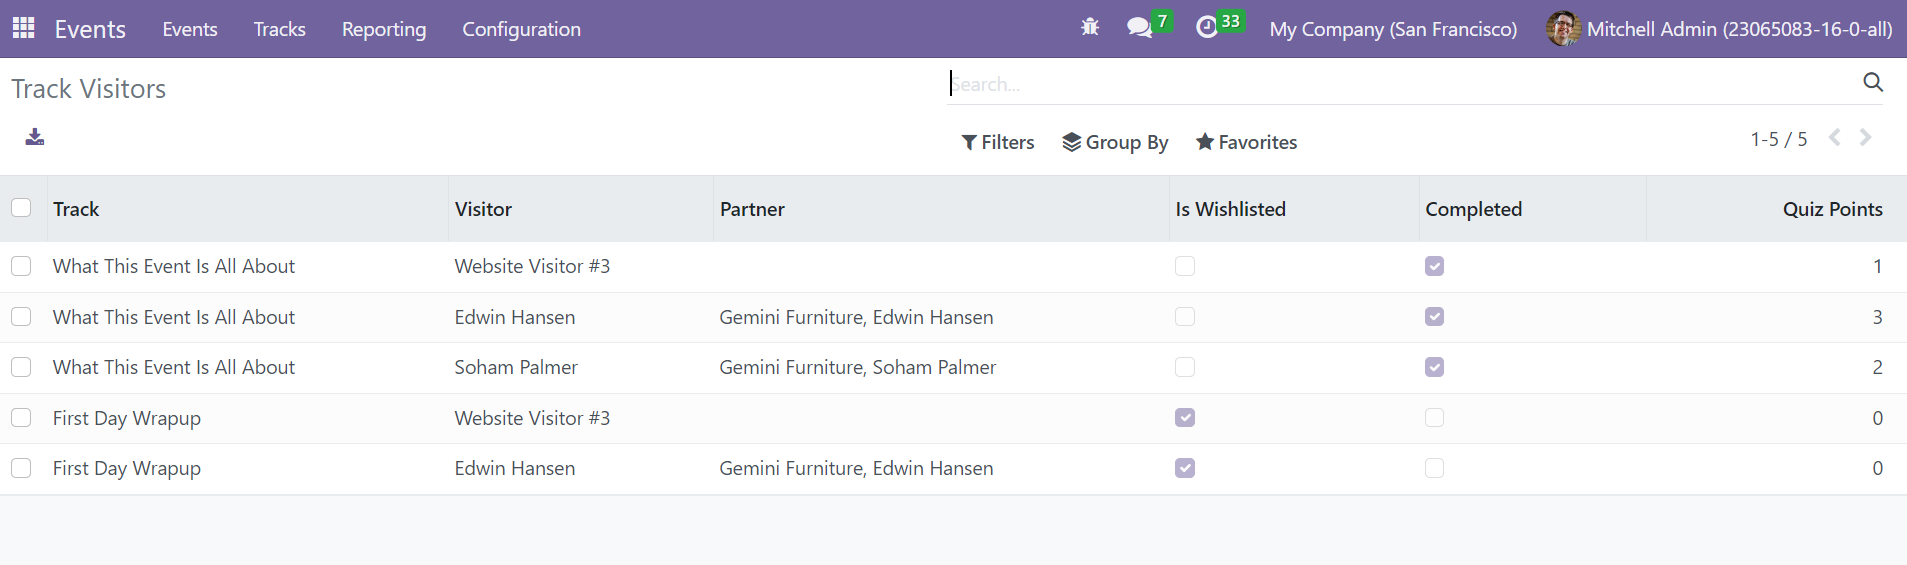
Task: Open the conversations chat icon
Action: [x=1139, y=28]
